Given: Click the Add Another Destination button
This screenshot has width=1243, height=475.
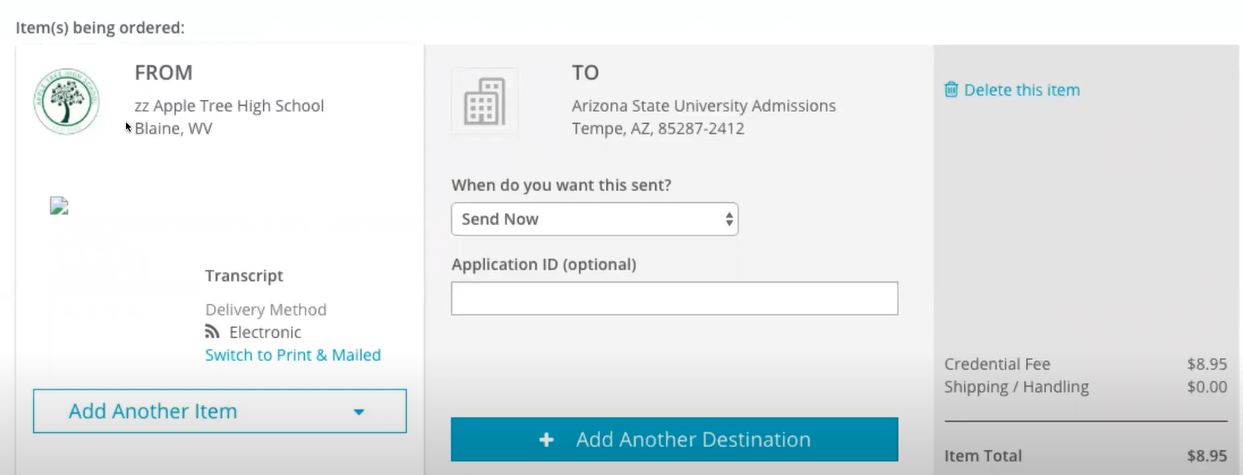Looking at the screenshot, I should 674,440.
